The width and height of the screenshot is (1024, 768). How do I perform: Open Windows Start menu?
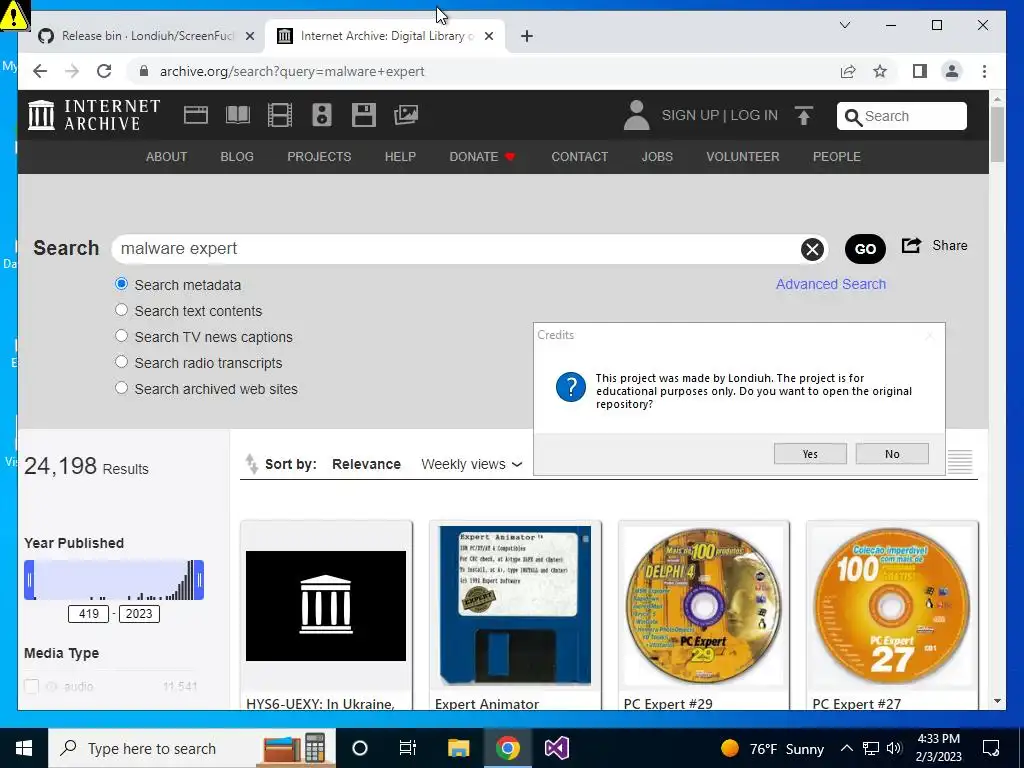24,748
